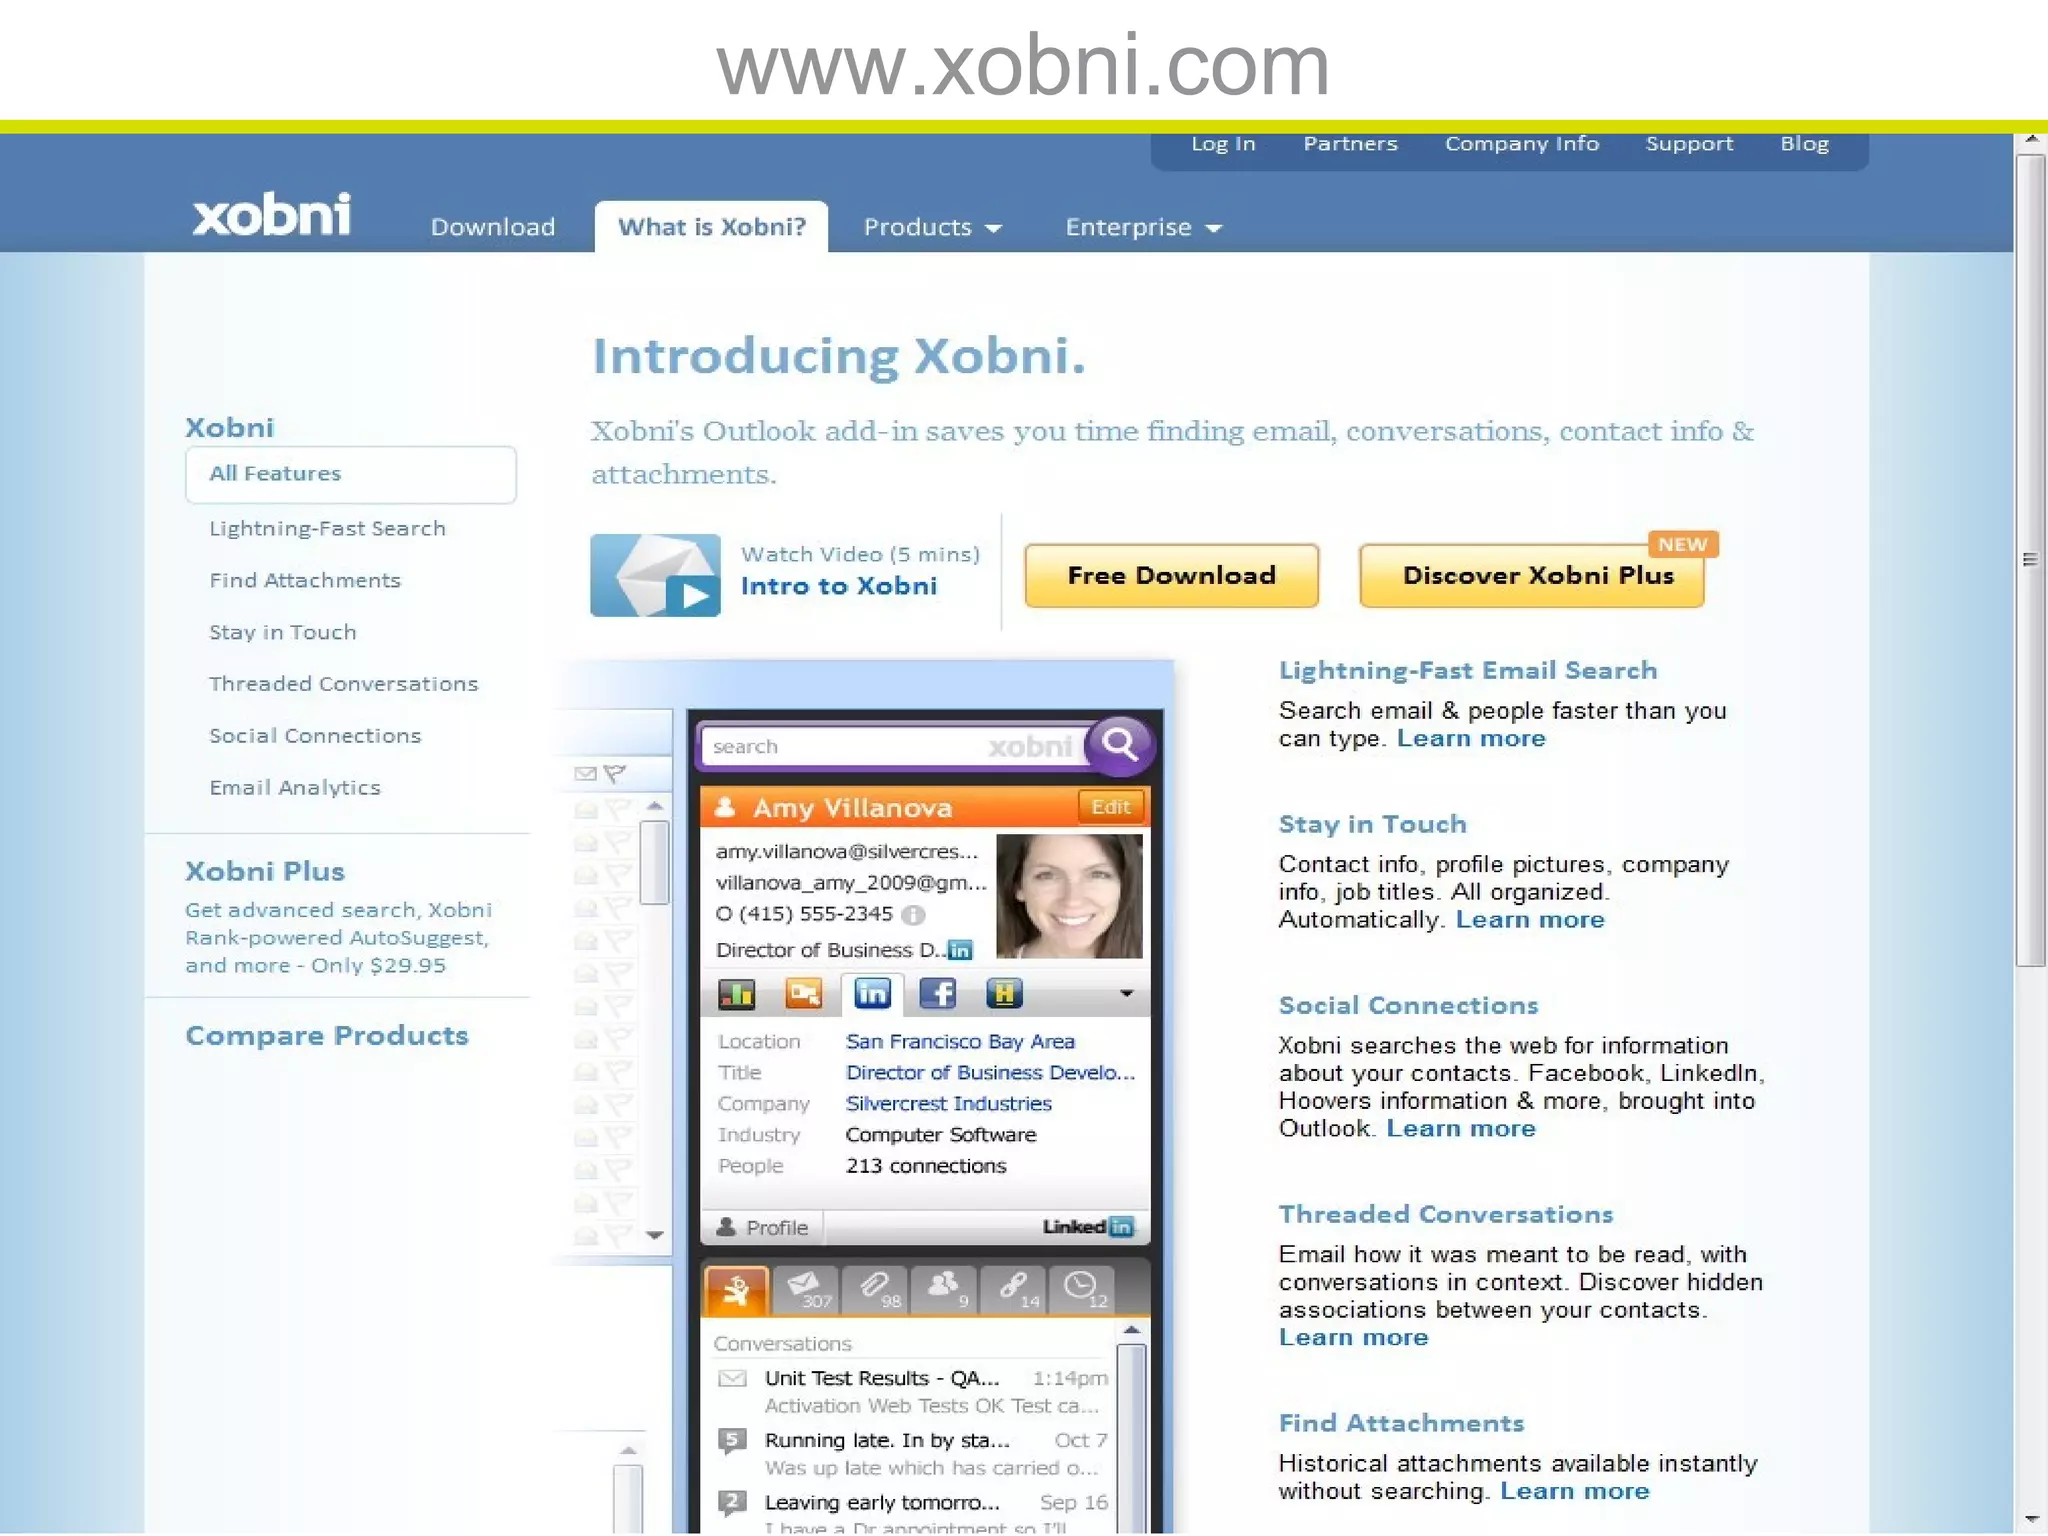This screenshot has width=2048, height=1536.
Task: Open the attachments paperclip icon tab
Action: tap(875, 1288)
